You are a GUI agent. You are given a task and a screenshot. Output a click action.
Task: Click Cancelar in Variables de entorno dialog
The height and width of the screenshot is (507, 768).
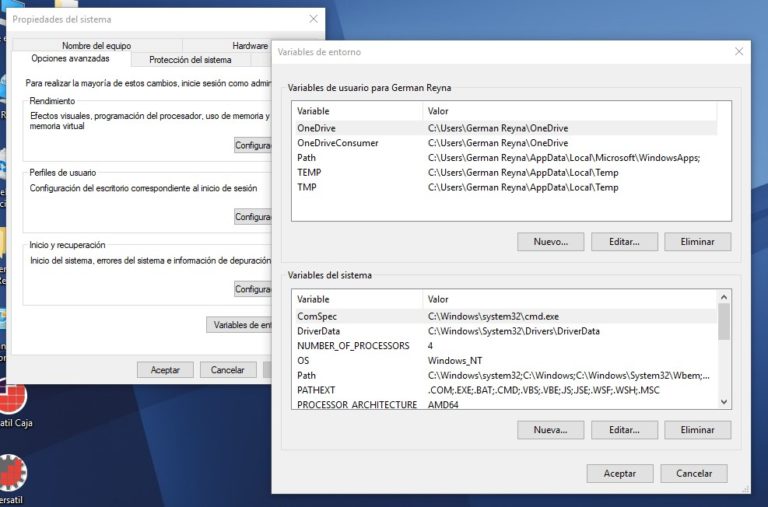tap(693, 473)
